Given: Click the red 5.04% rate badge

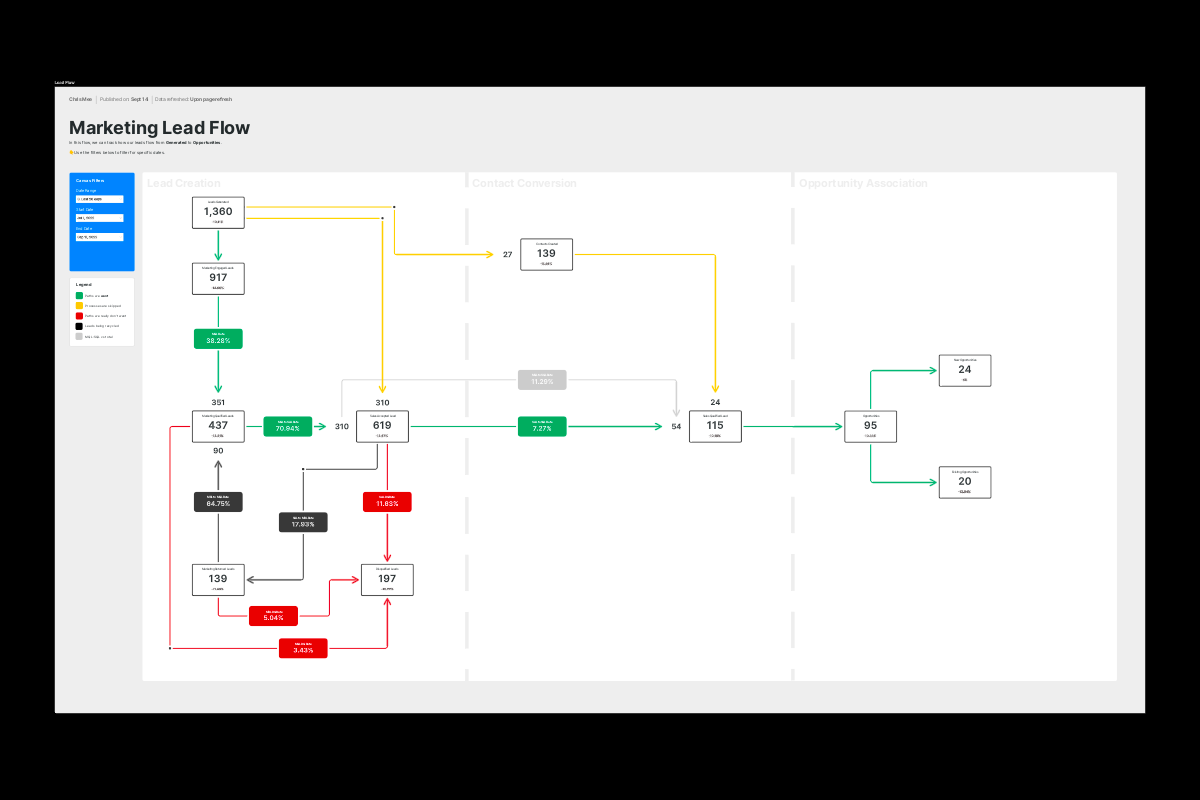Looking at the screenshot, I should [x=273, y=616].
